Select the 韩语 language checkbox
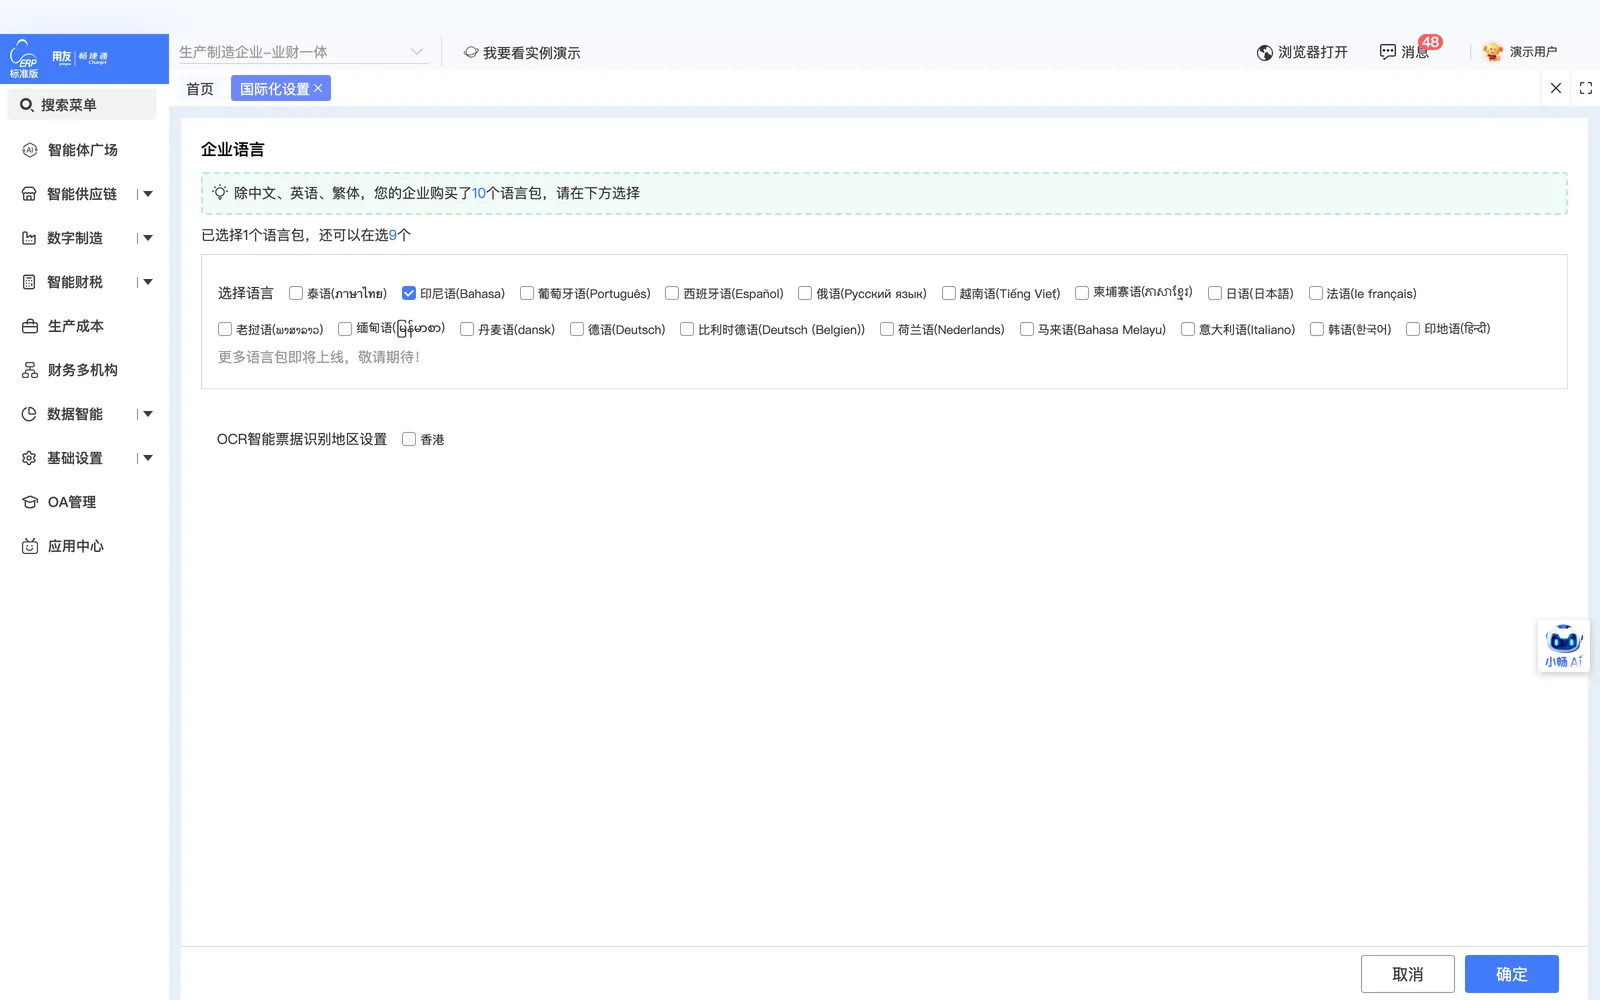Viewport: 1600px width, 1000px height. [x=1317, y=329]
